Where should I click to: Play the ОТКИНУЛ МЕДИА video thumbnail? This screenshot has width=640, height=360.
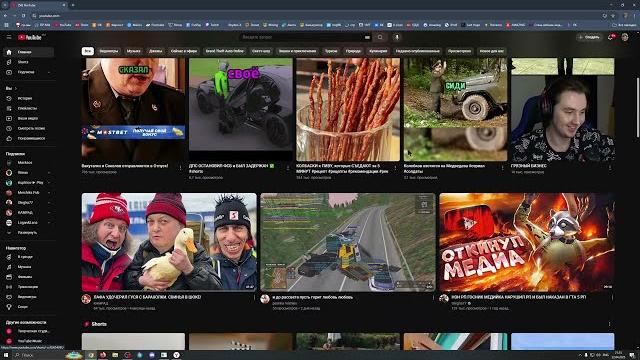(x=527, y=242)
